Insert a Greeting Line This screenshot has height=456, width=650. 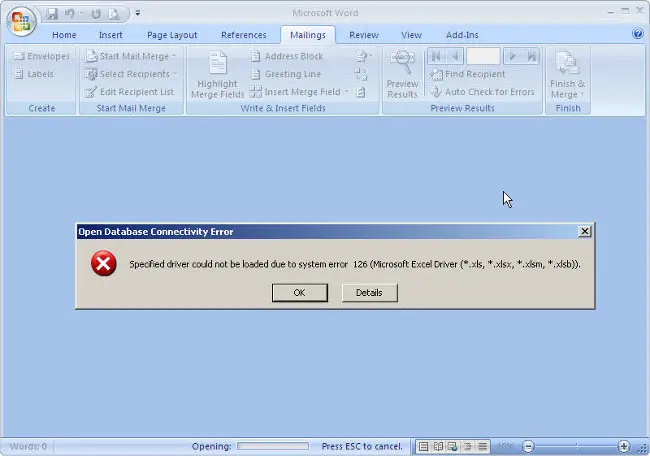click(286, 74)
